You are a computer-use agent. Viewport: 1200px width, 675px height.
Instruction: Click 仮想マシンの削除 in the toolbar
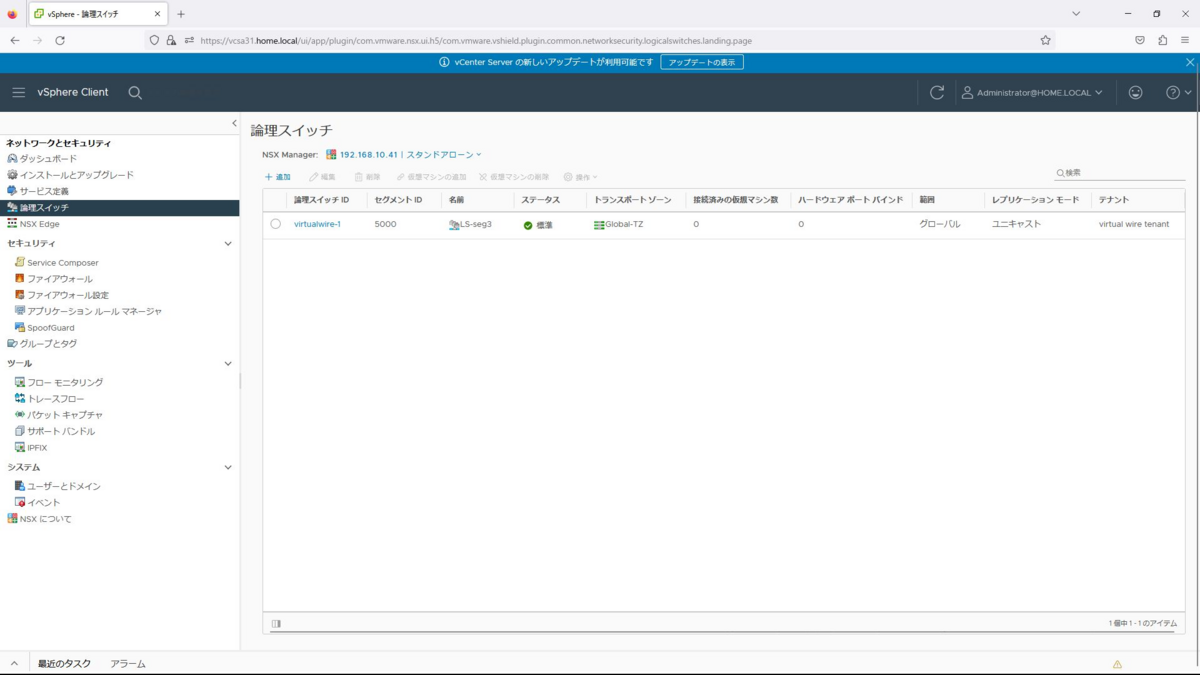(x=514, y=177)
